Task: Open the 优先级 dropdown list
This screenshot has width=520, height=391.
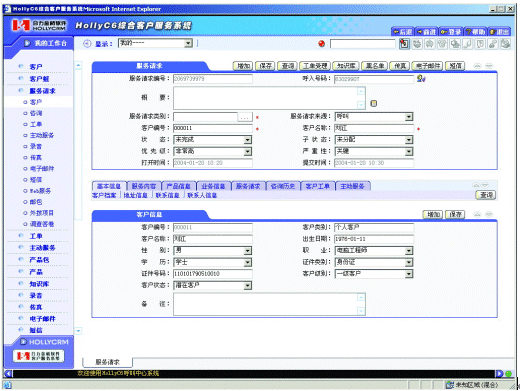Action: click(x=247, y=152)
